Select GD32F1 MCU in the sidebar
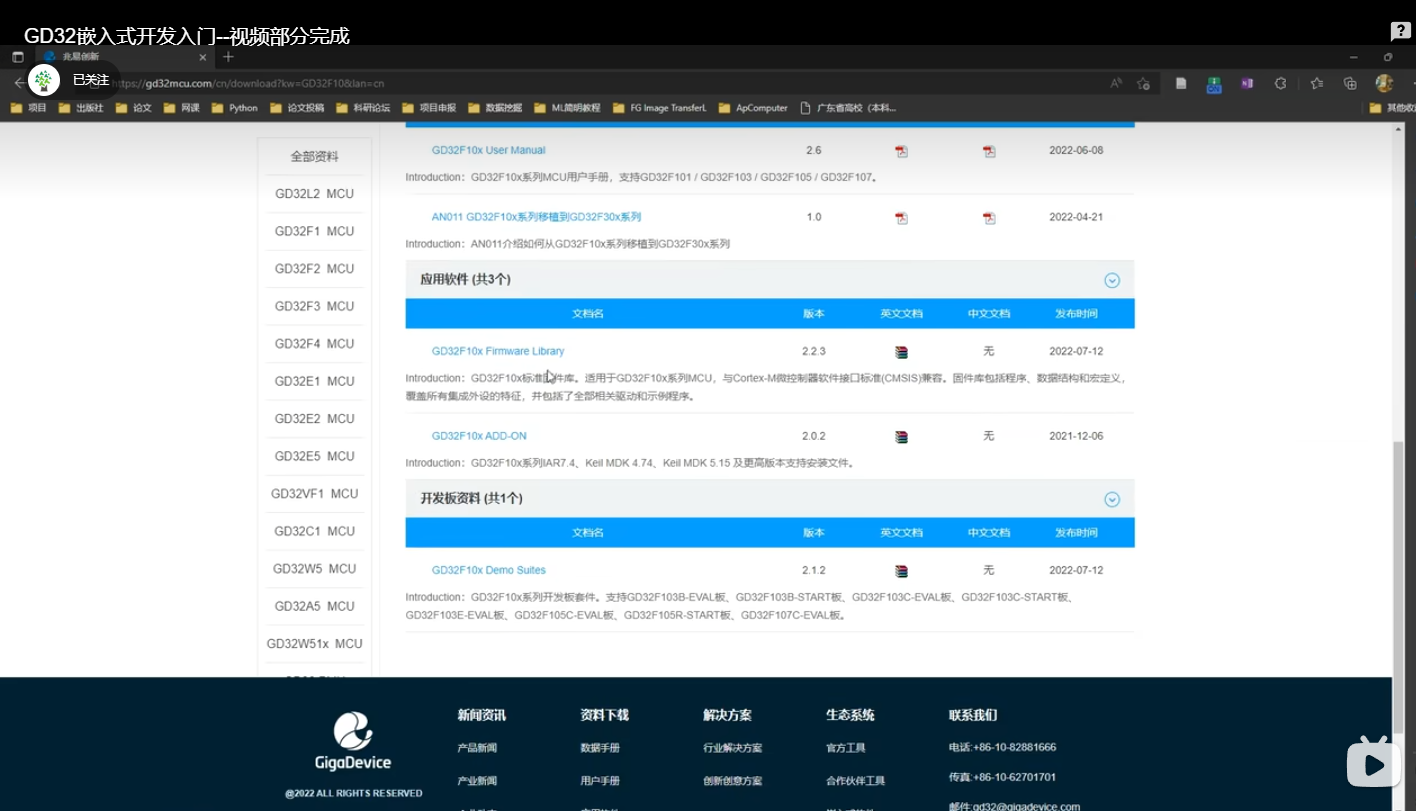Screen dimensions: 1416x811 314,231
